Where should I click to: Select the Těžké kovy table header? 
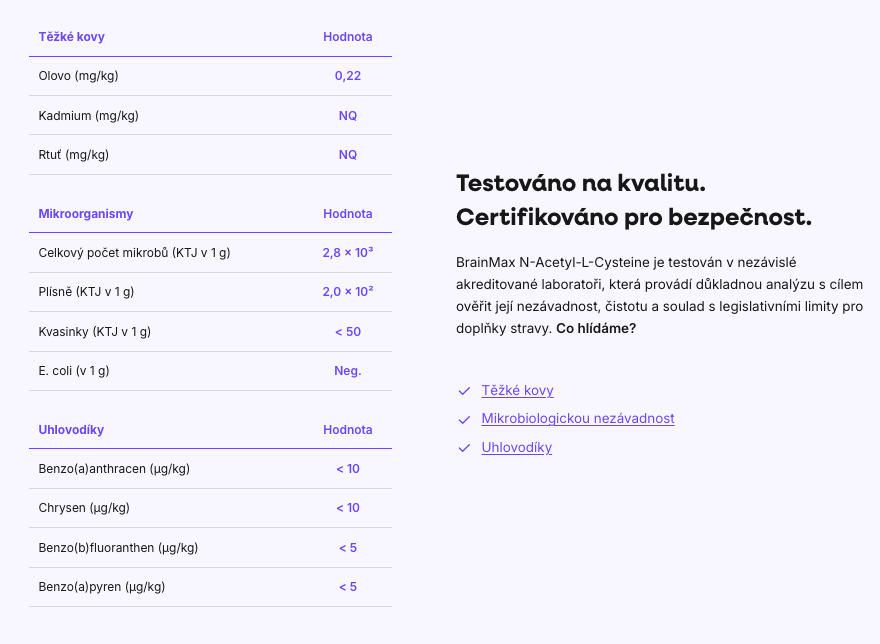71,37
